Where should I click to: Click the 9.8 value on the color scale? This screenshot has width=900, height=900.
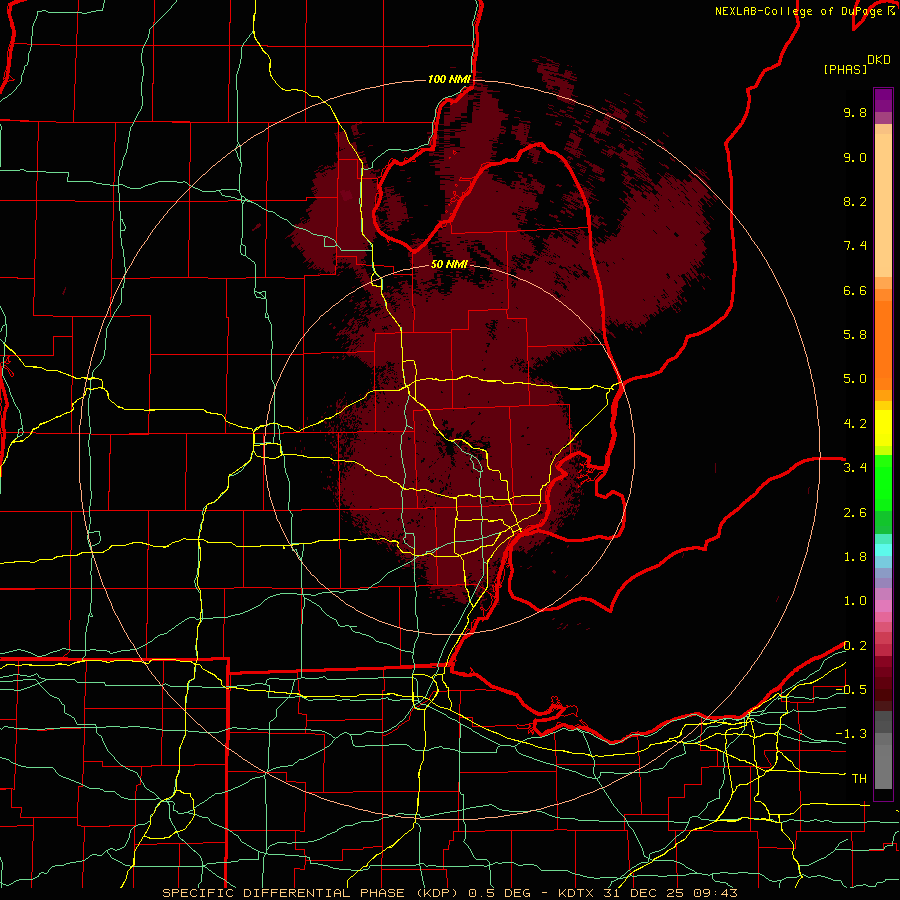[x=855, y=112]
